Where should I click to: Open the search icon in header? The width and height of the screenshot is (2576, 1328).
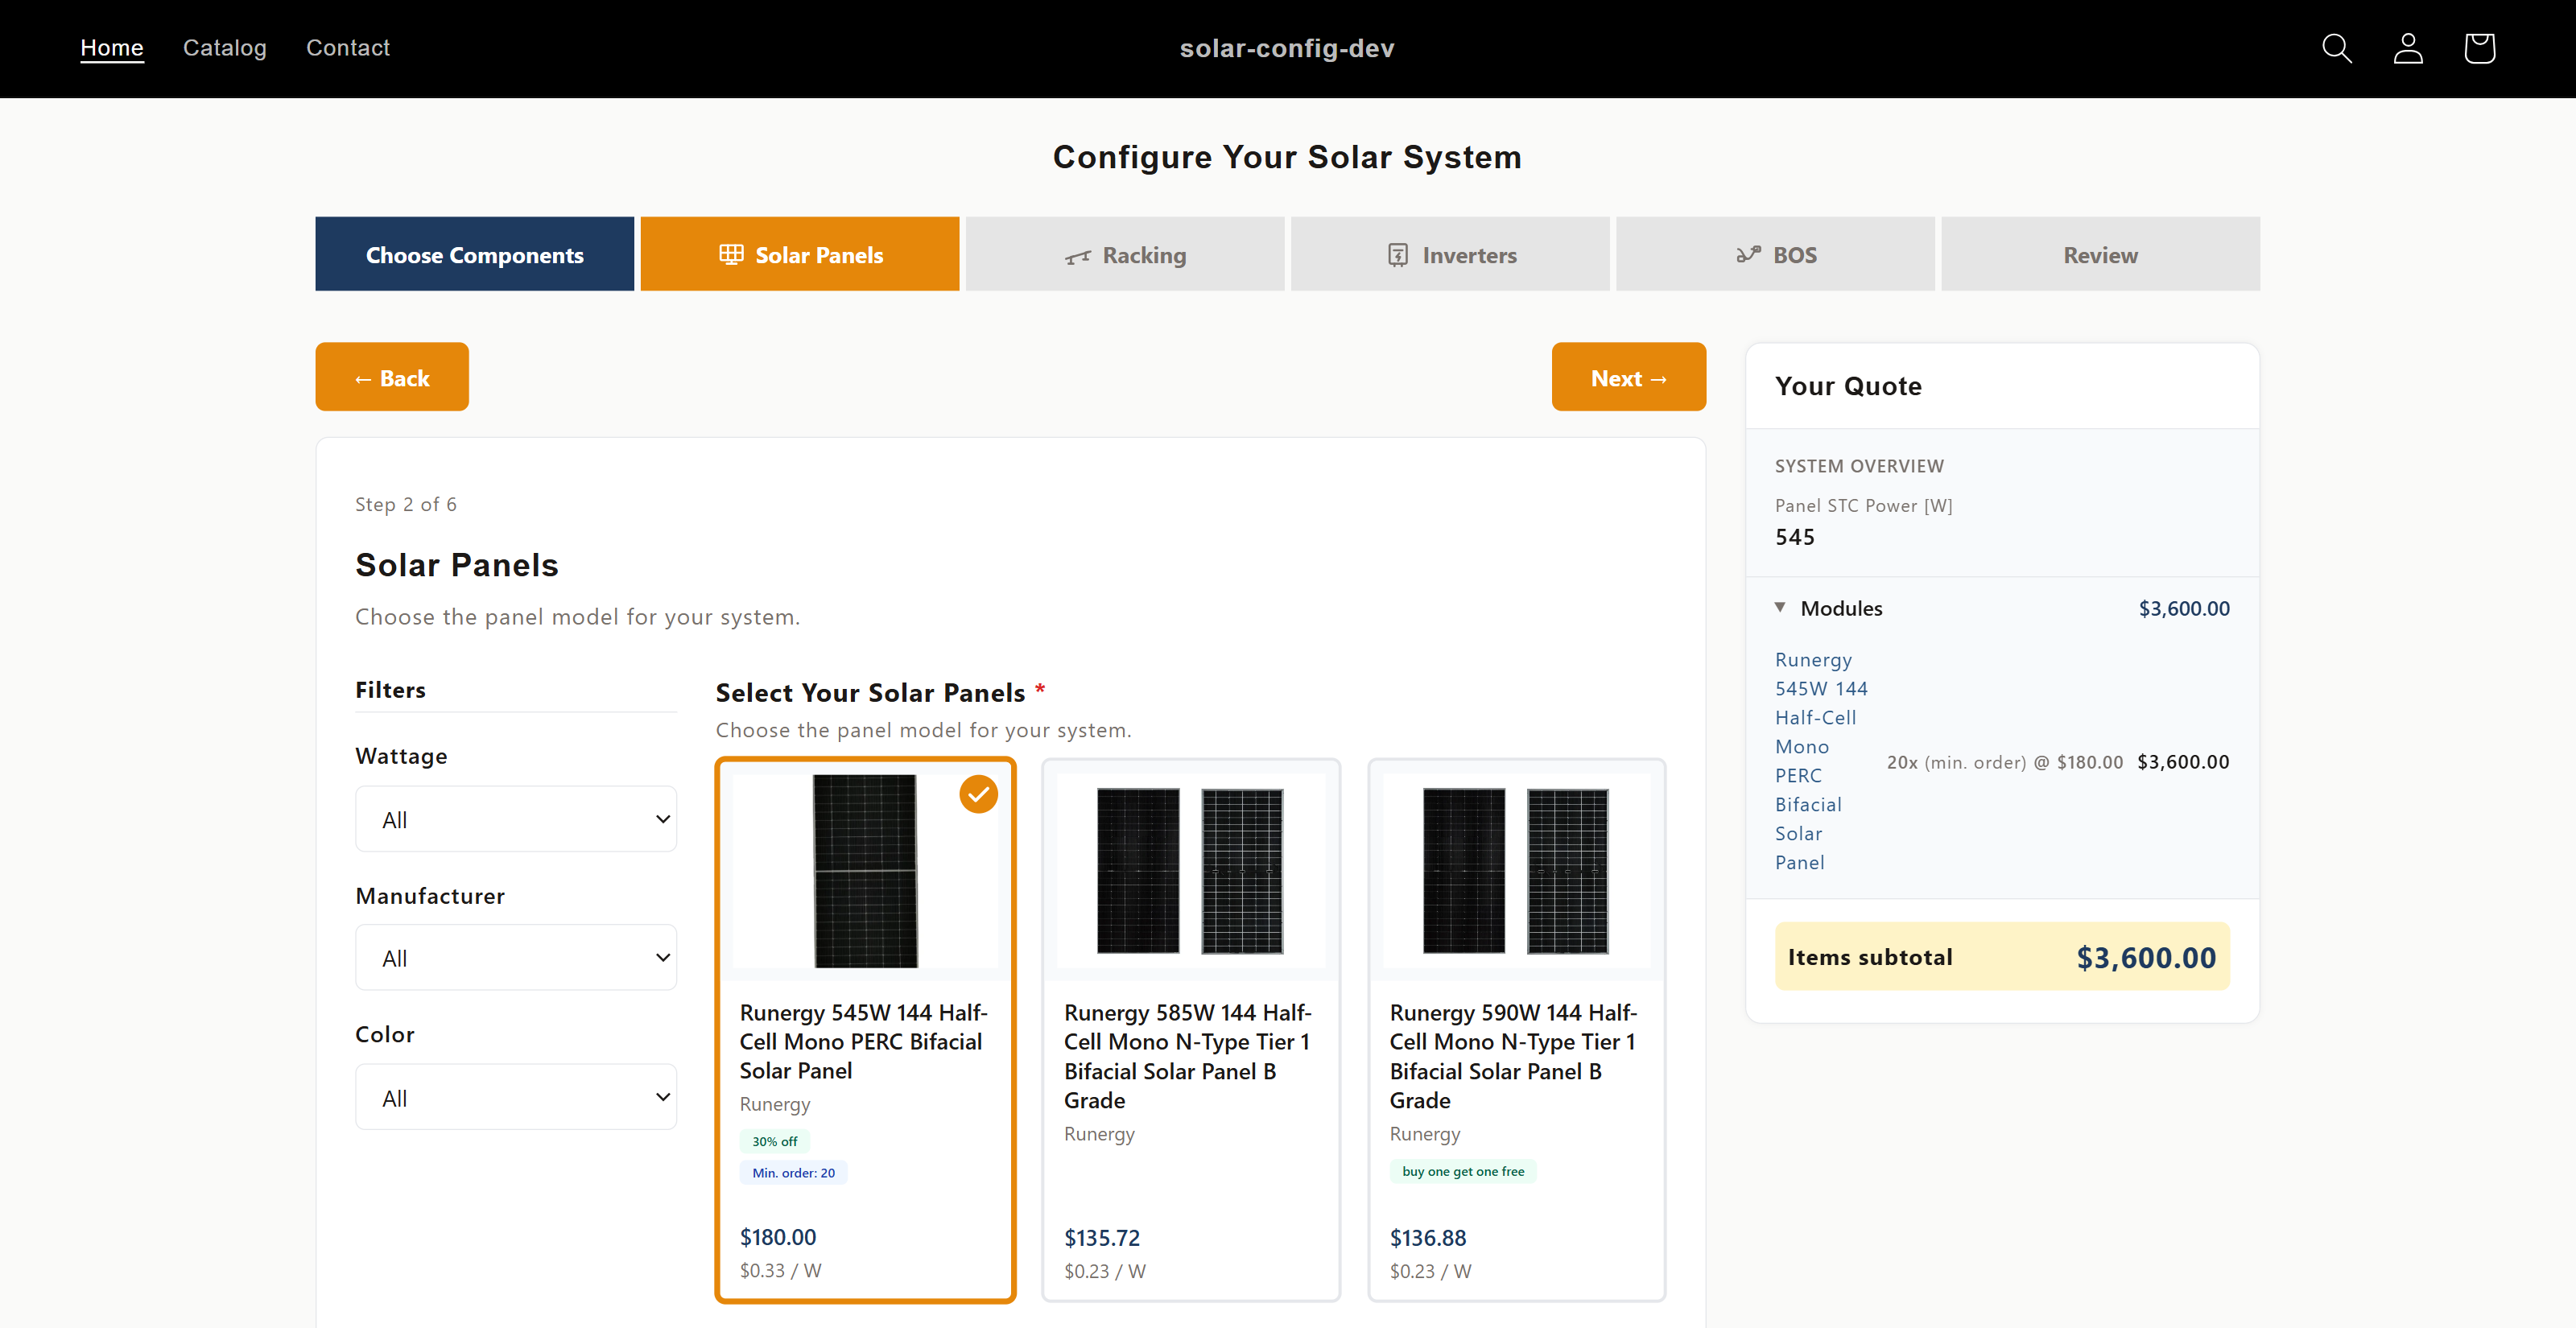tap(2336, 48)
